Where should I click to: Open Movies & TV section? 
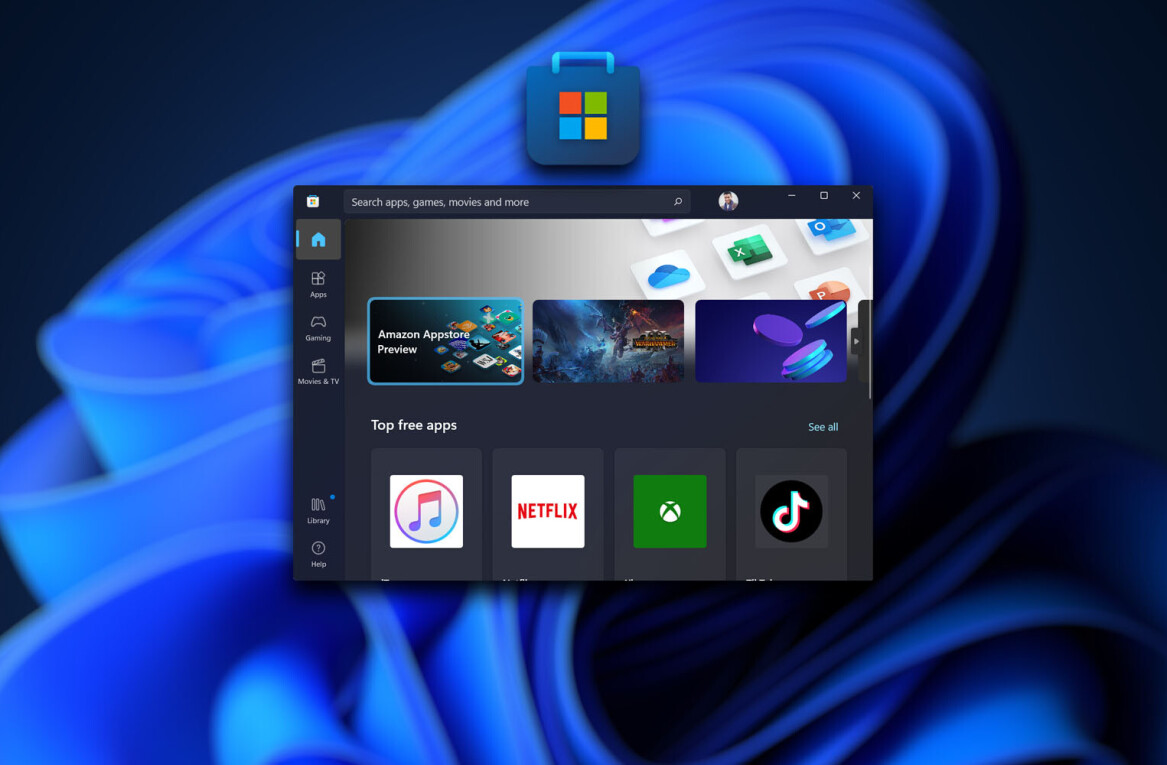(x=318, y=371)
